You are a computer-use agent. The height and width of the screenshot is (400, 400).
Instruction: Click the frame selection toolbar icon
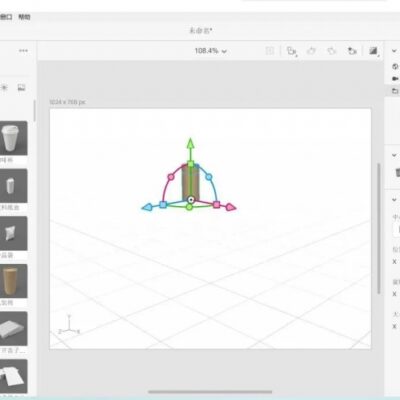270,51
